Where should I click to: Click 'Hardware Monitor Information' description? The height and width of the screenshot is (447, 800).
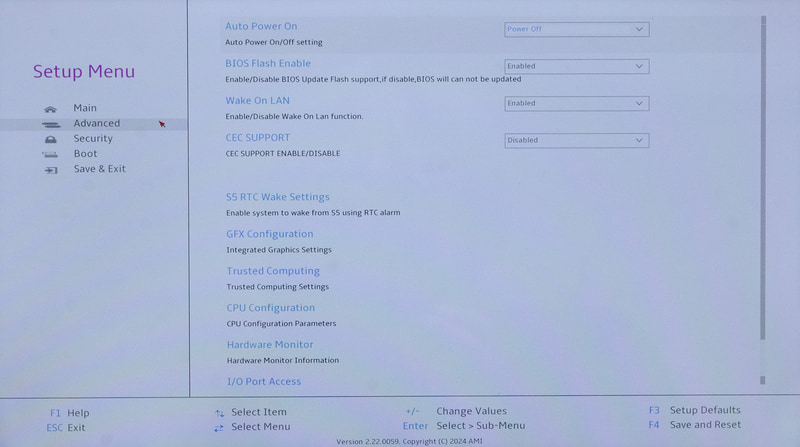coord(283,360)
